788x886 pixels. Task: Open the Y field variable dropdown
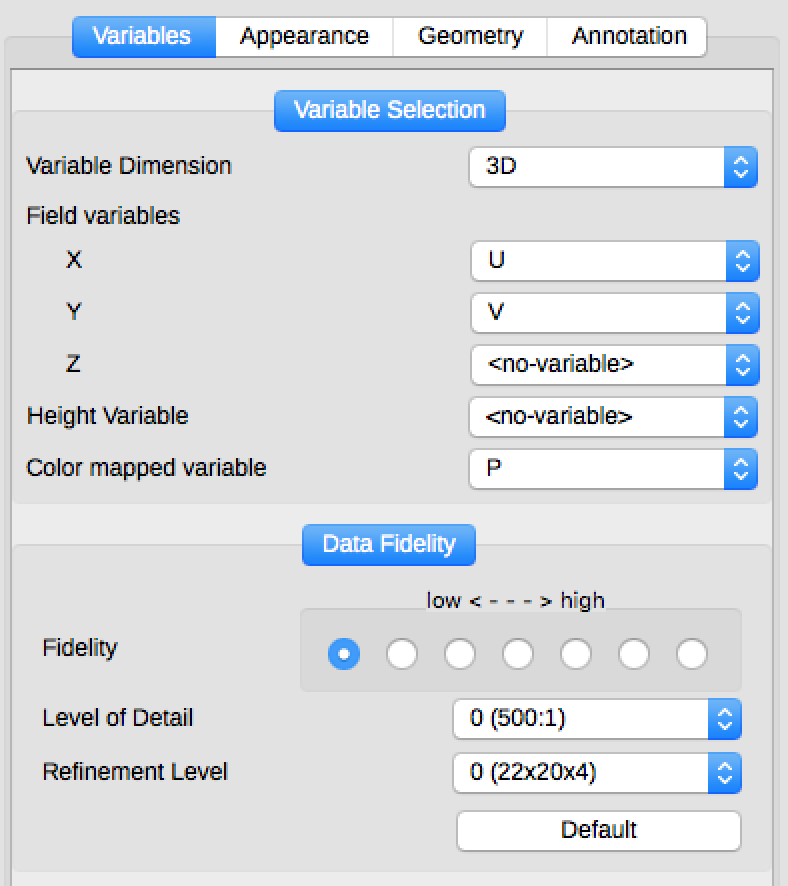point(614,313)
